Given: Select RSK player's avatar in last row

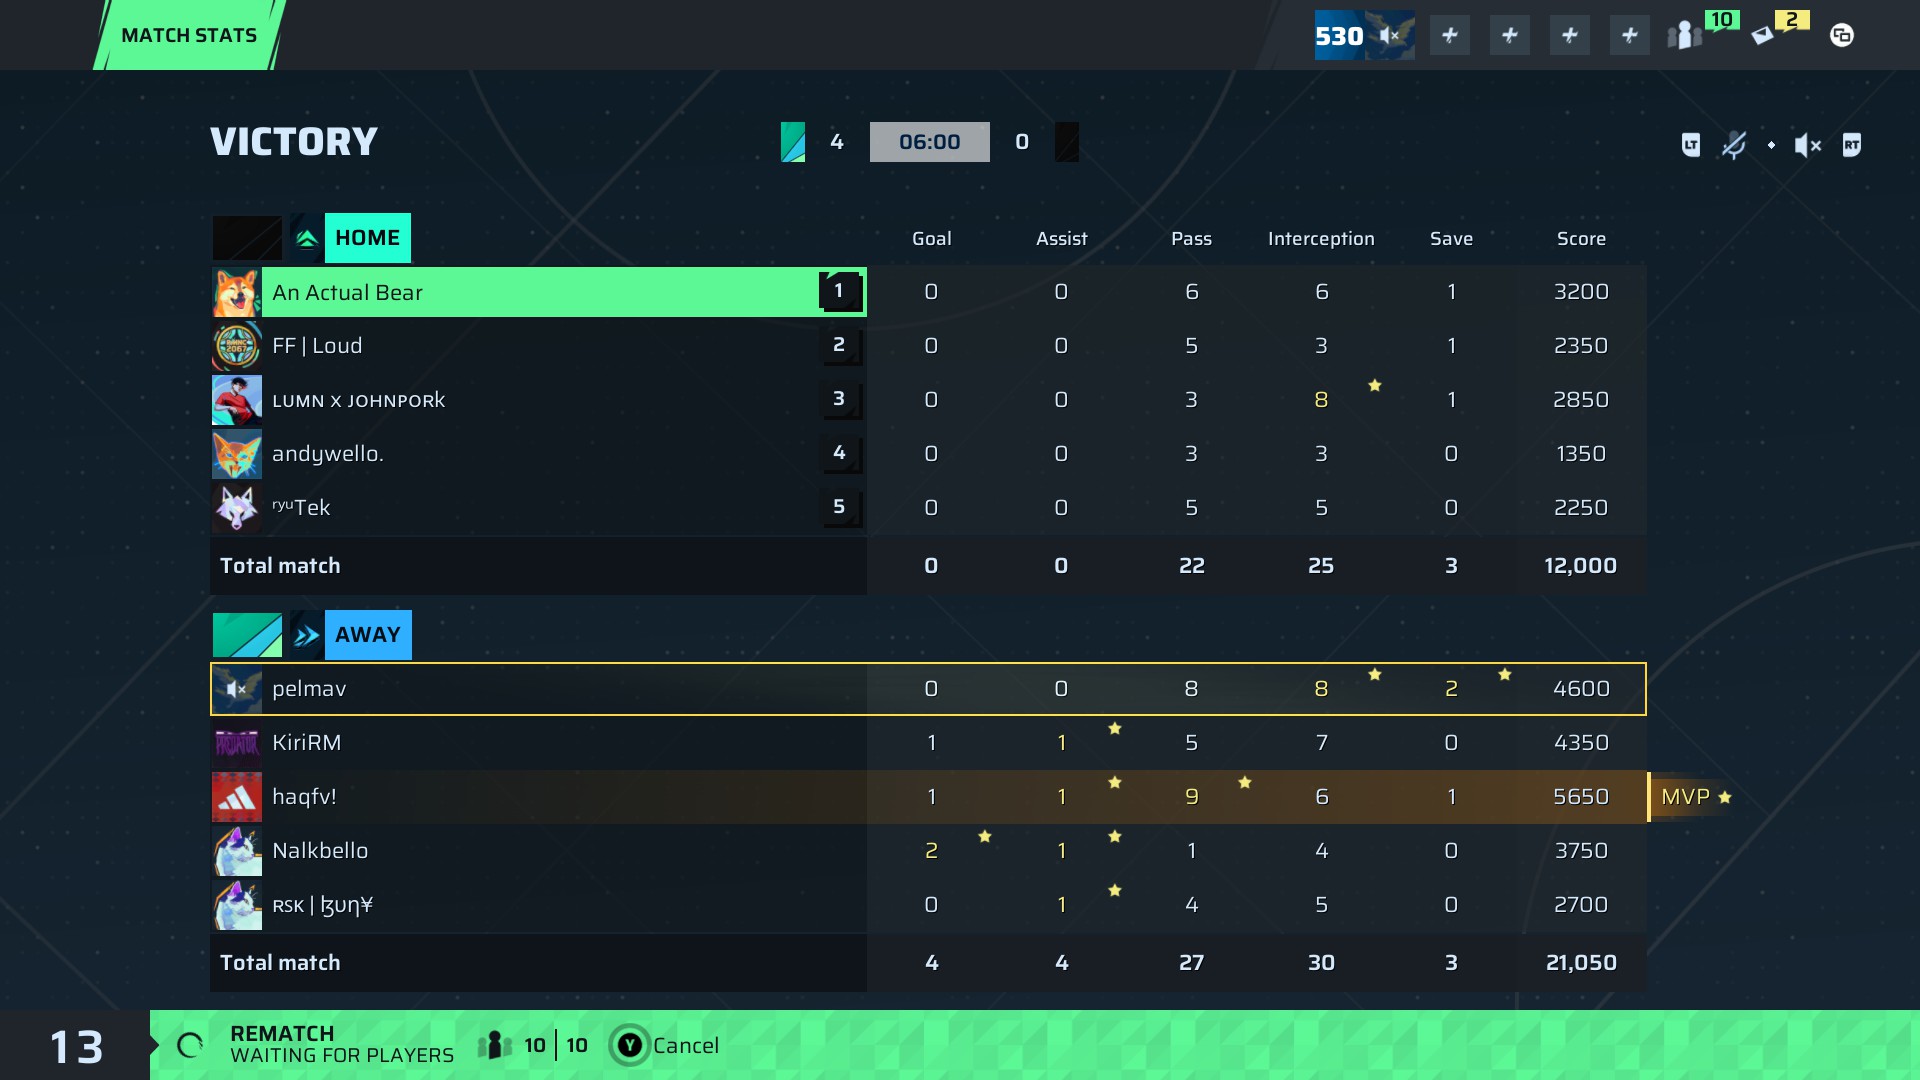Looking at the screenshot, I should [x=237, y=905].
